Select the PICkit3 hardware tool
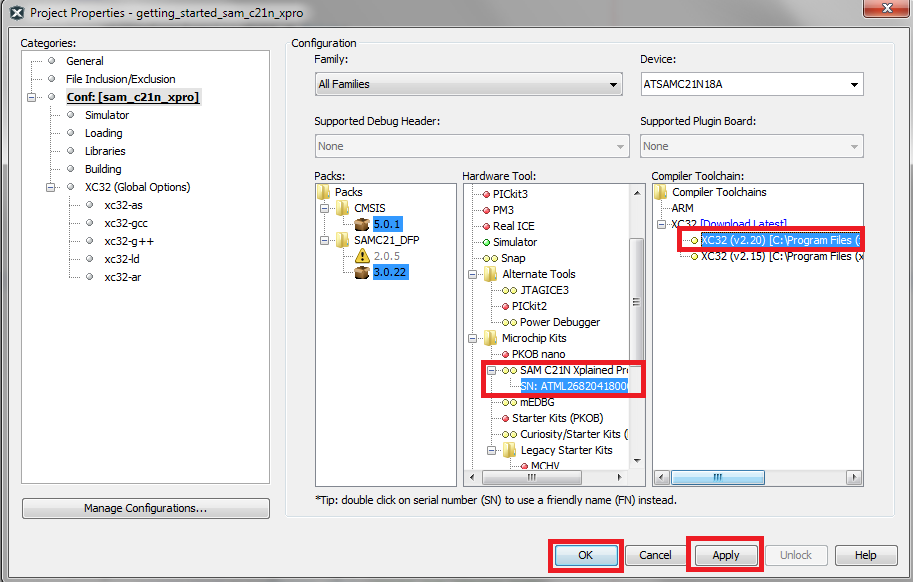Viewport: 913px width, 582px height. [x=509, y=194]
